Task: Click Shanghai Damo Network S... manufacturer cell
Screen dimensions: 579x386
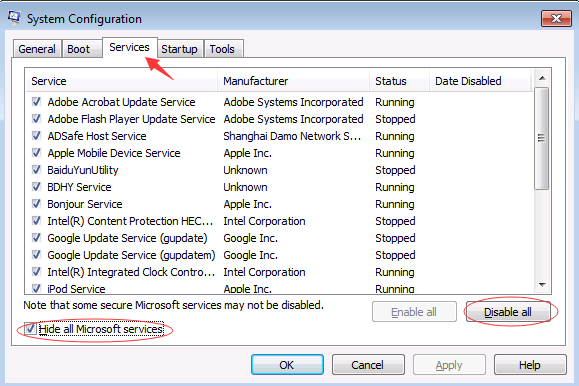Action: coord(292,136)
